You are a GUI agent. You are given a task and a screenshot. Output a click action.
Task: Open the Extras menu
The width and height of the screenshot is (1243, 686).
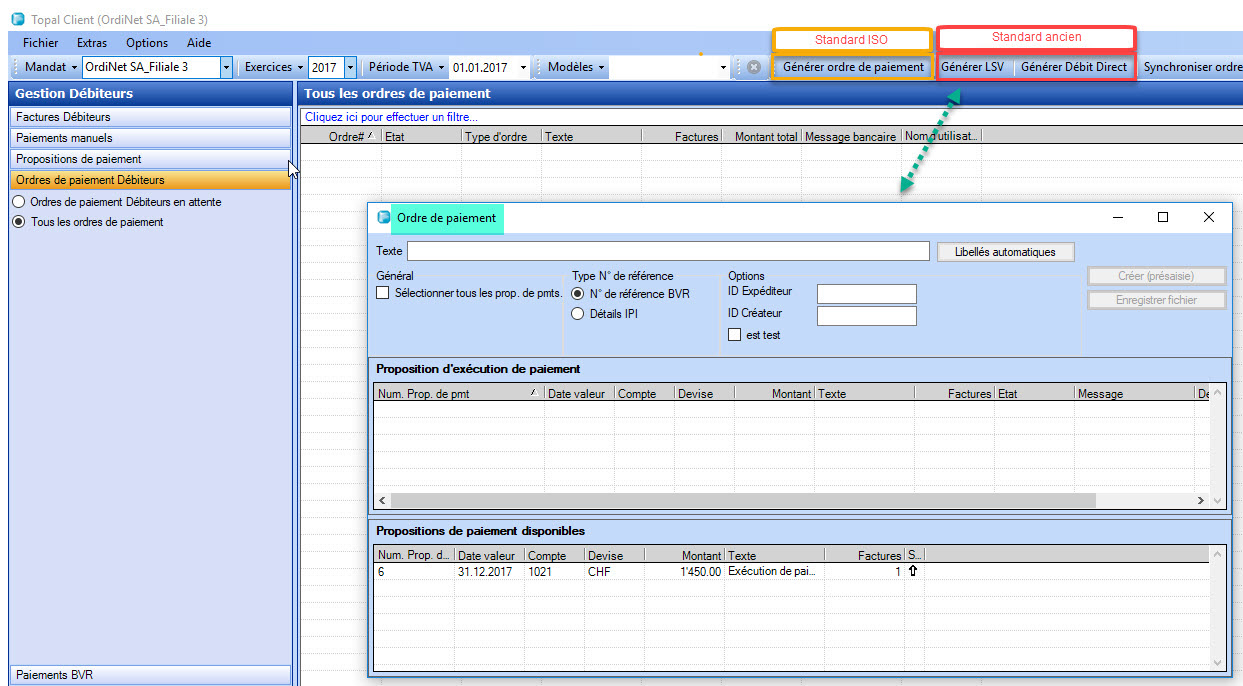pos(91,43)
